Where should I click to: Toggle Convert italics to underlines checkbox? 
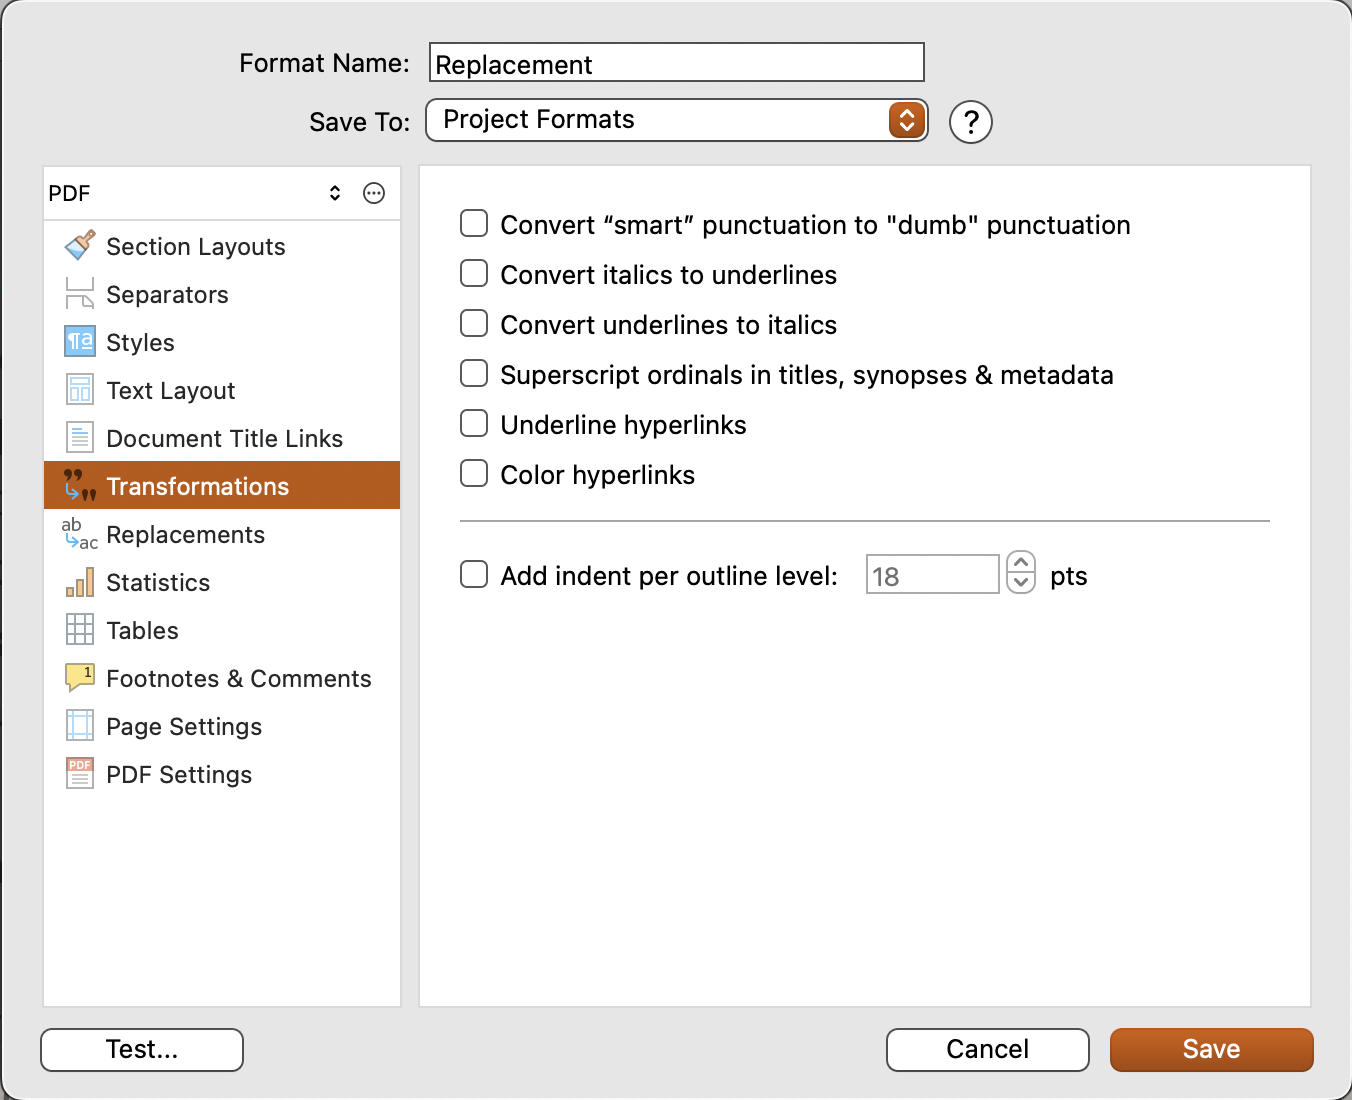tap(474, 273)
